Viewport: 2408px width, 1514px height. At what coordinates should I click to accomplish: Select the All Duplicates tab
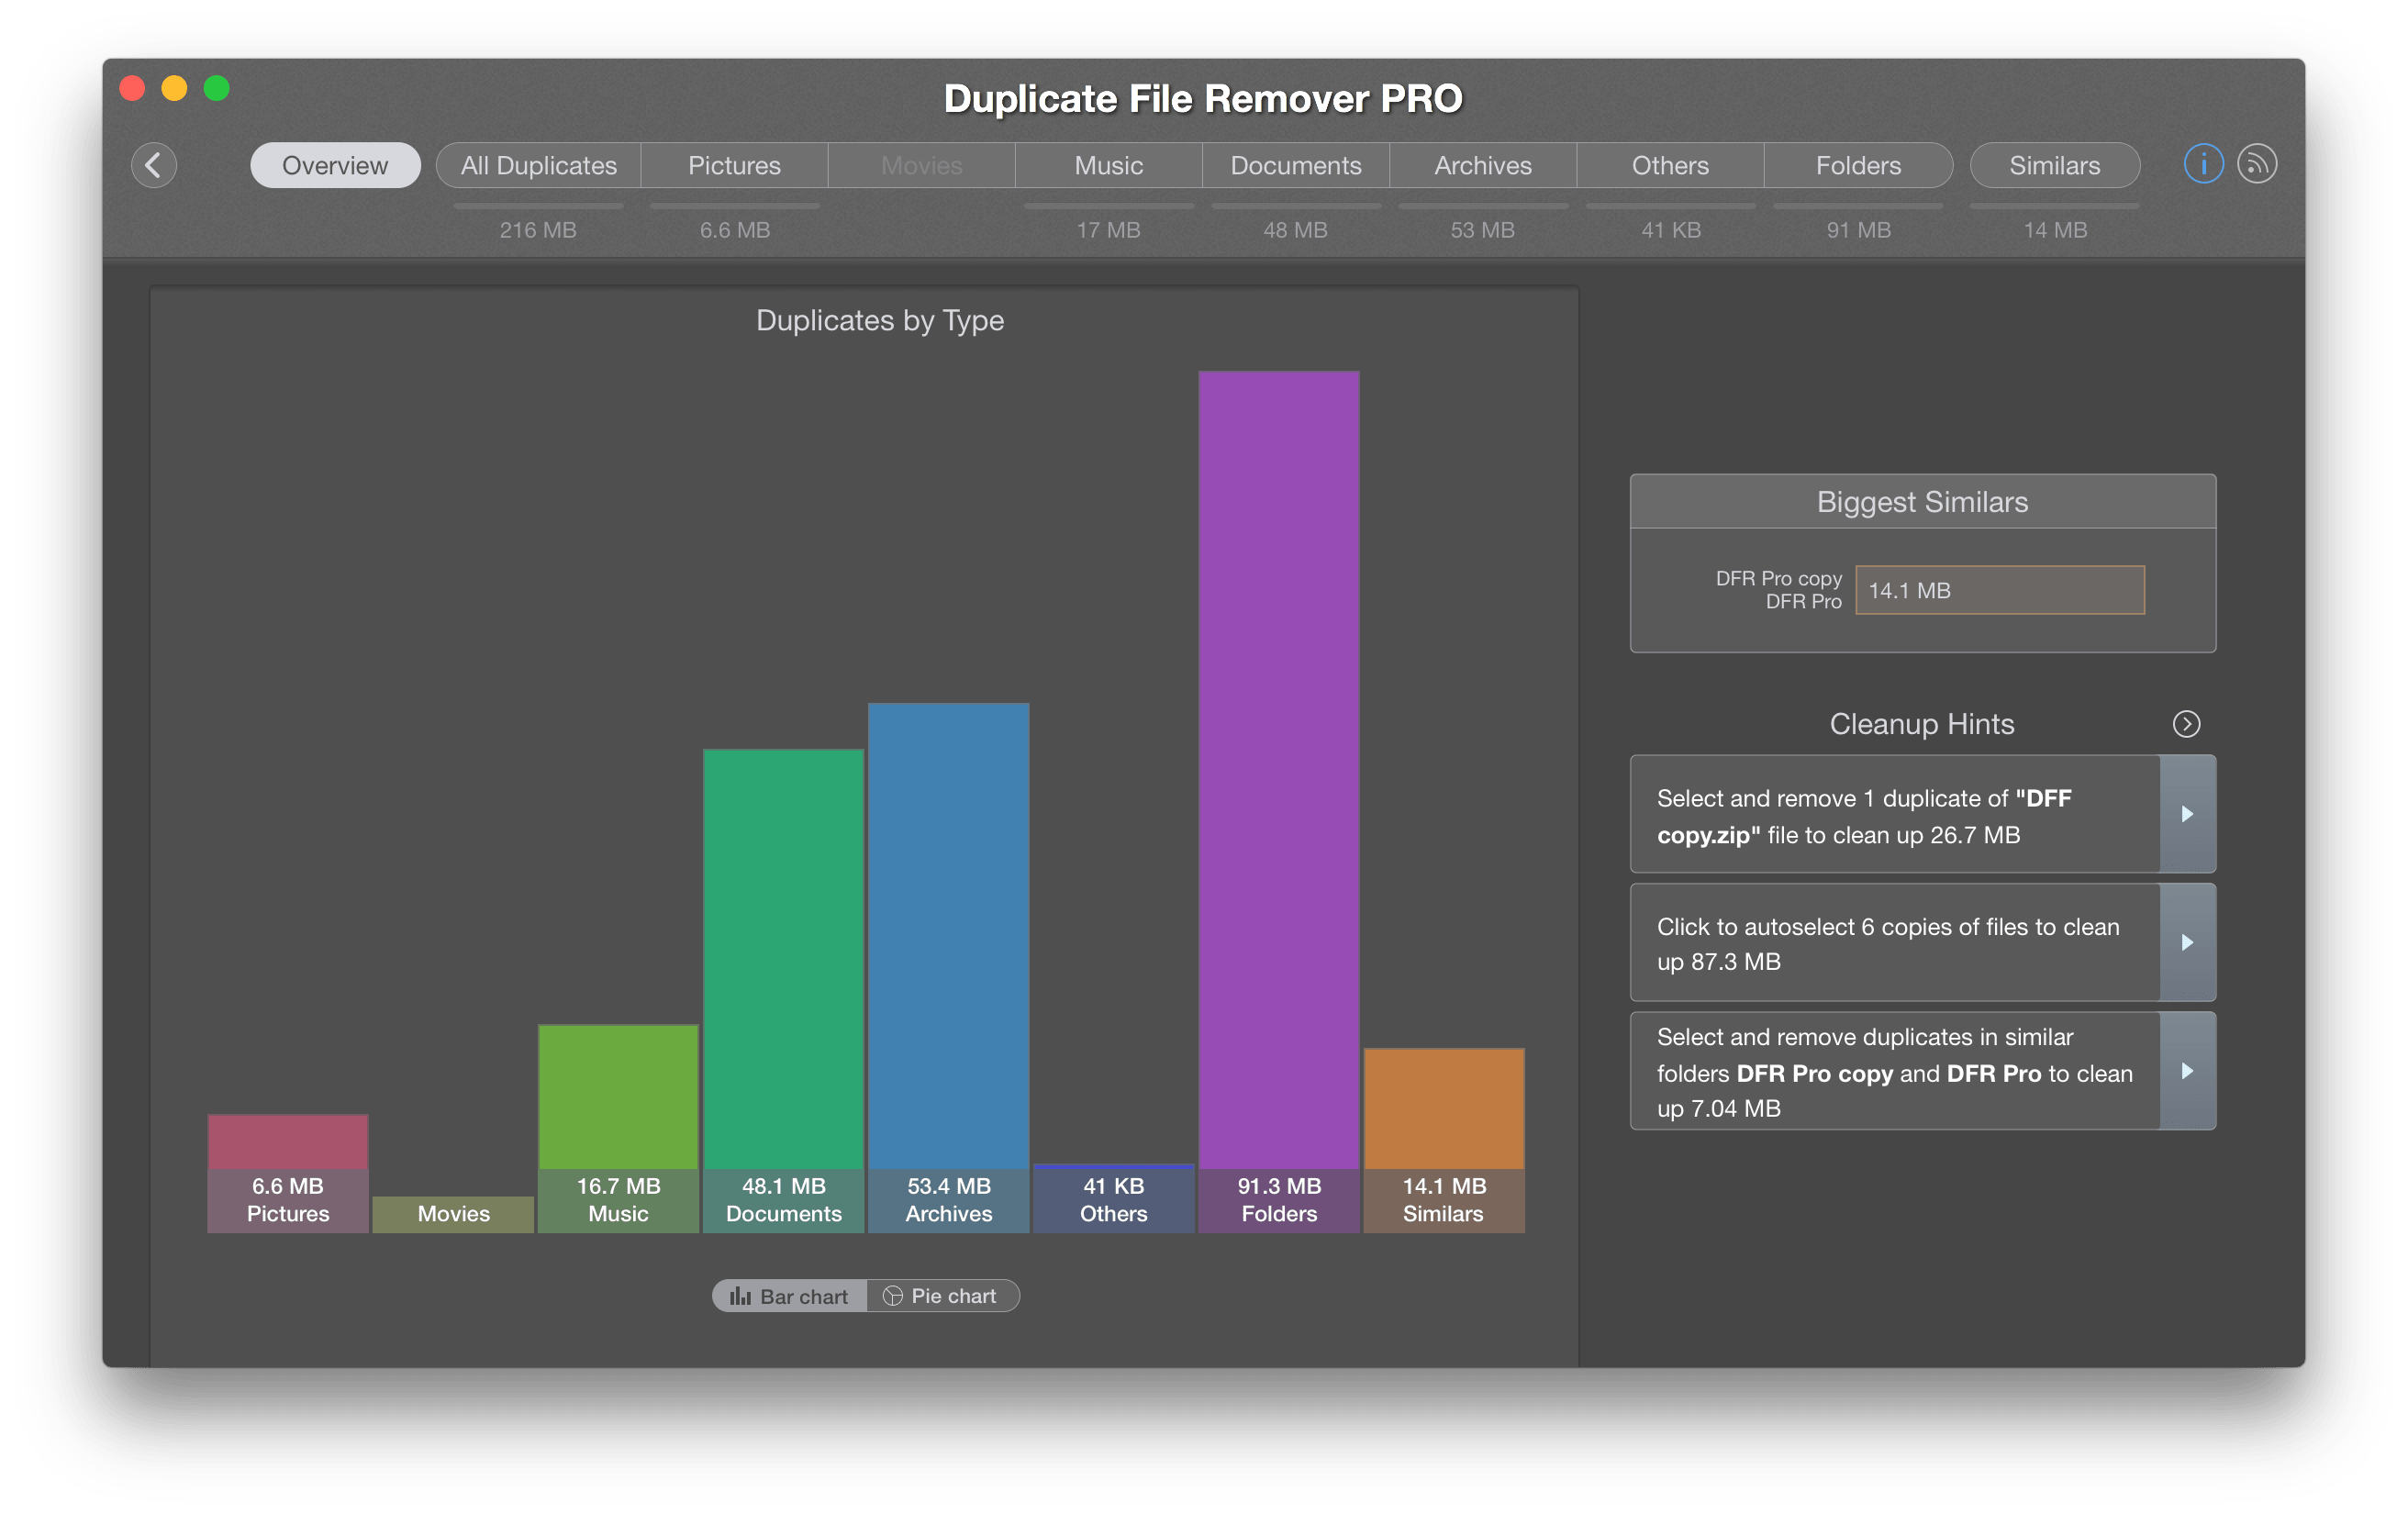(537, 166)
